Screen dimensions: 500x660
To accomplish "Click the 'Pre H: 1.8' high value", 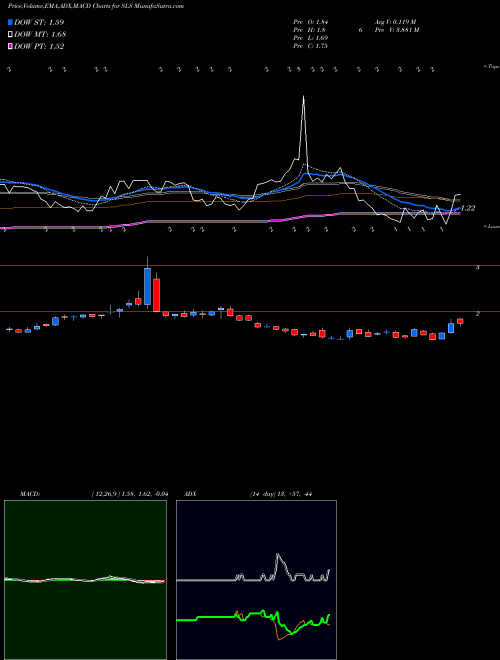I will click(309, 30).
